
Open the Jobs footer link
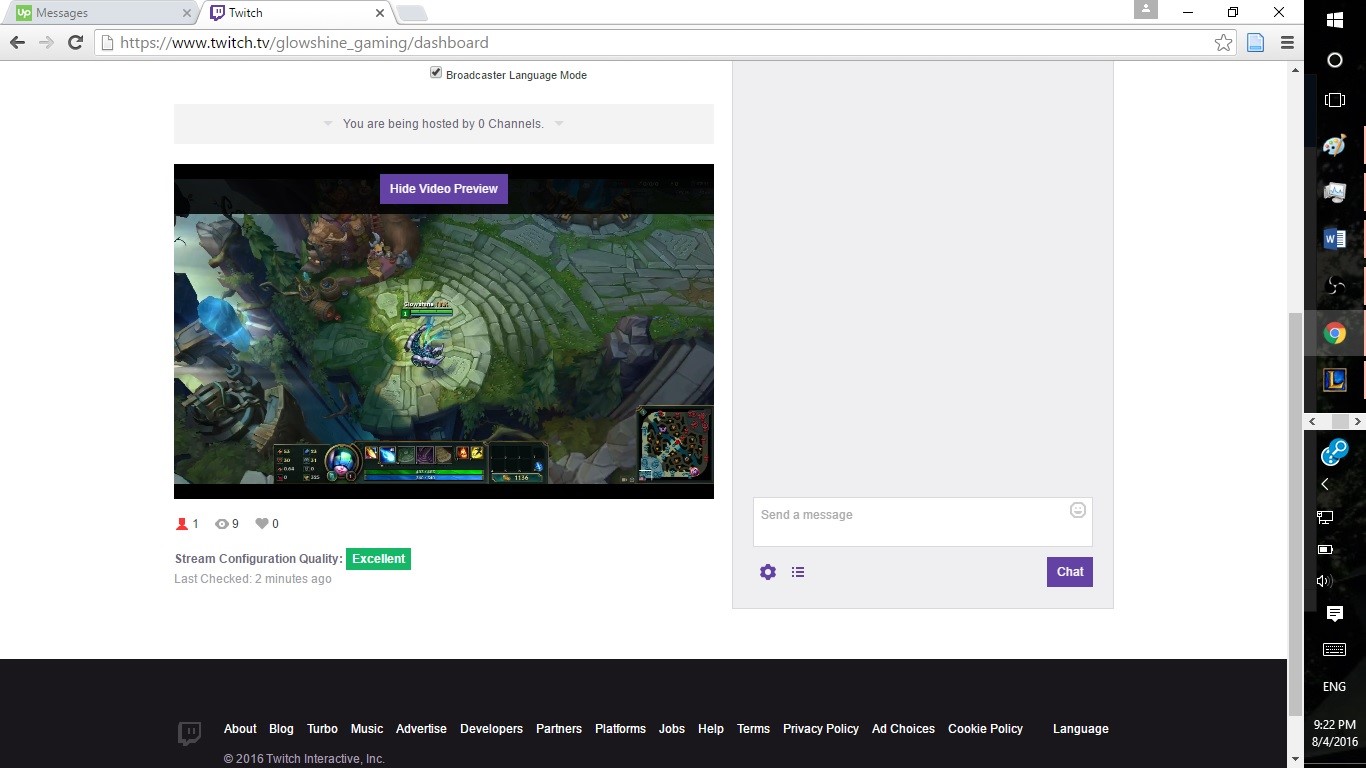pos(672,729)
